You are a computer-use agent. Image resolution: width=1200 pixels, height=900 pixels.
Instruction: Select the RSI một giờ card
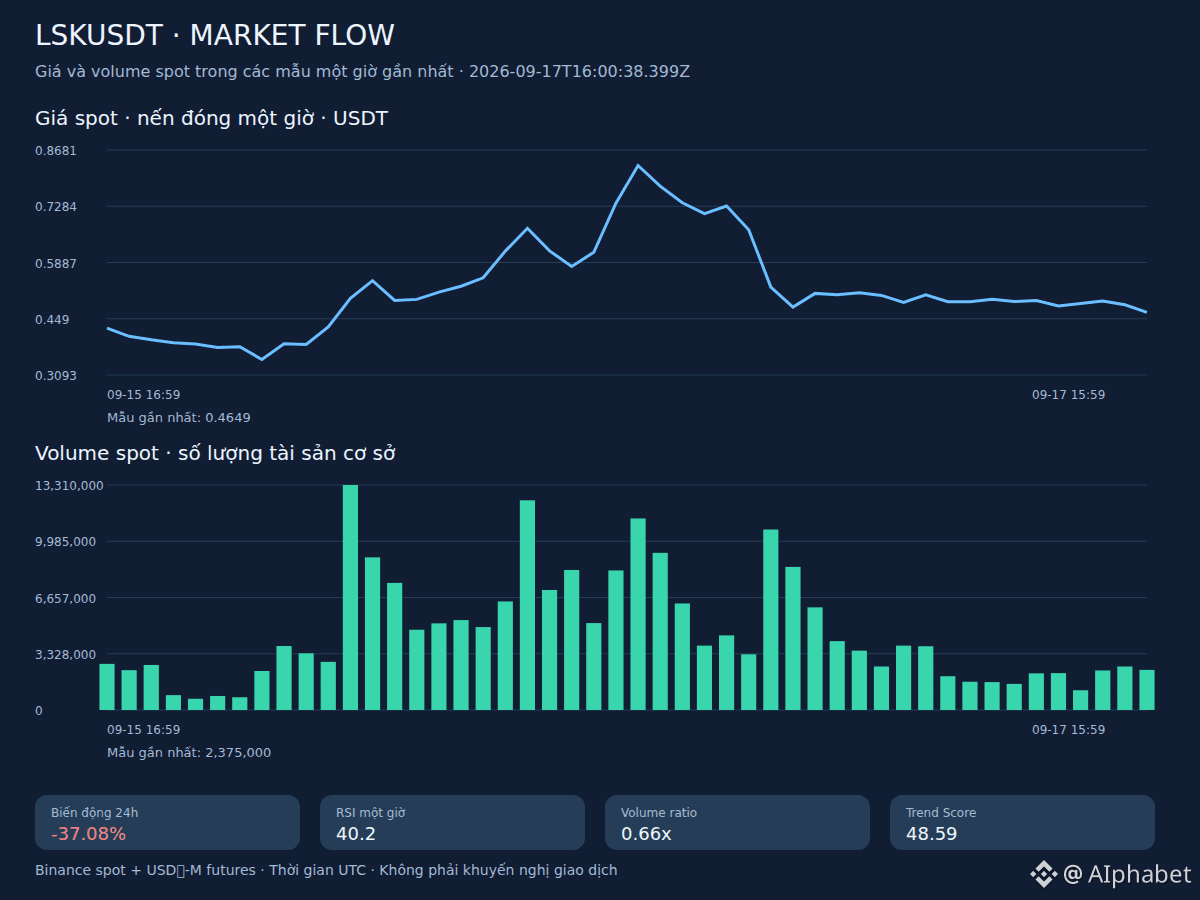pos(452,823)
